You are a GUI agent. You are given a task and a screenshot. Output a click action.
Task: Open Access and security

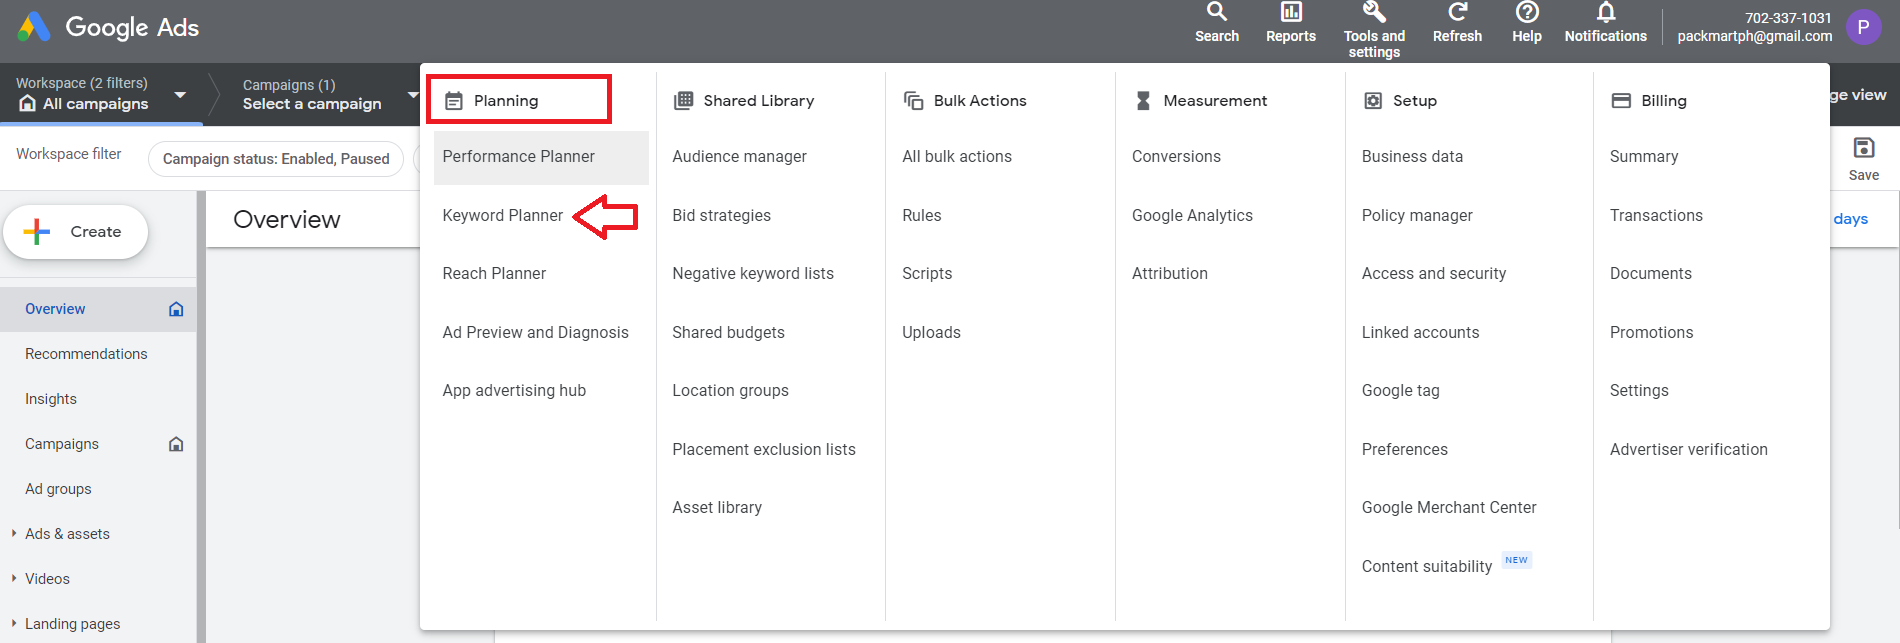(1434, 273)
